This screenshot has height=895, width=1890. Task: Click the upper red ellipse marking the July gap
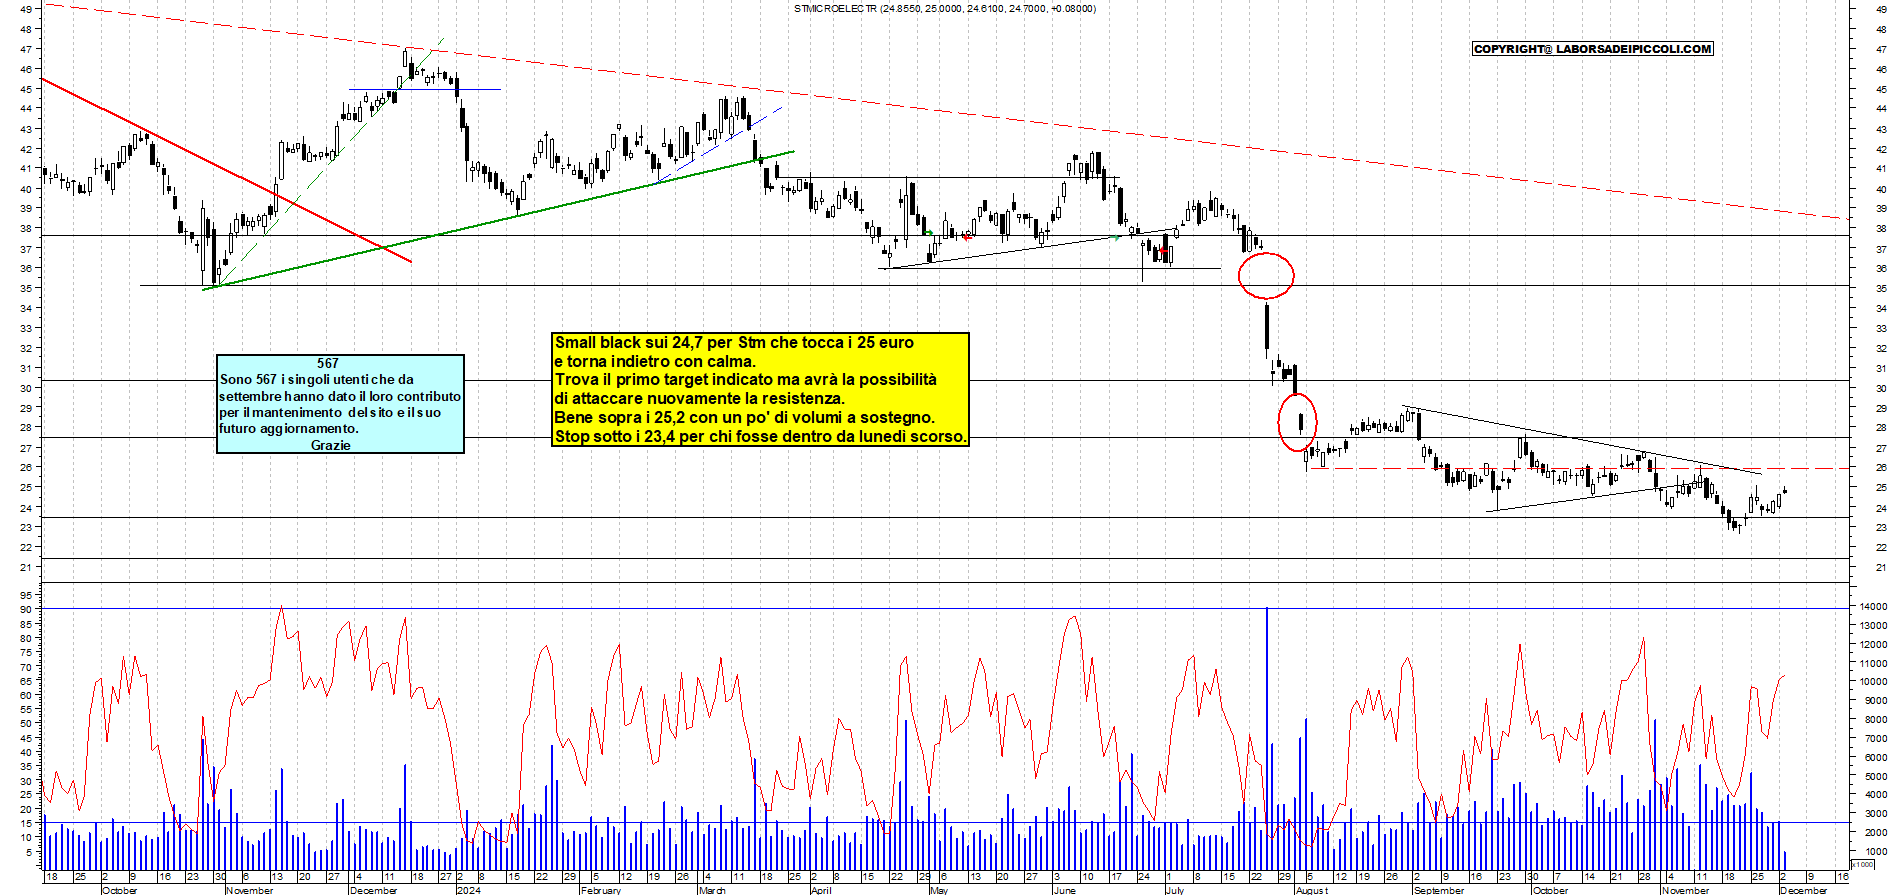tap(1266, 276)
